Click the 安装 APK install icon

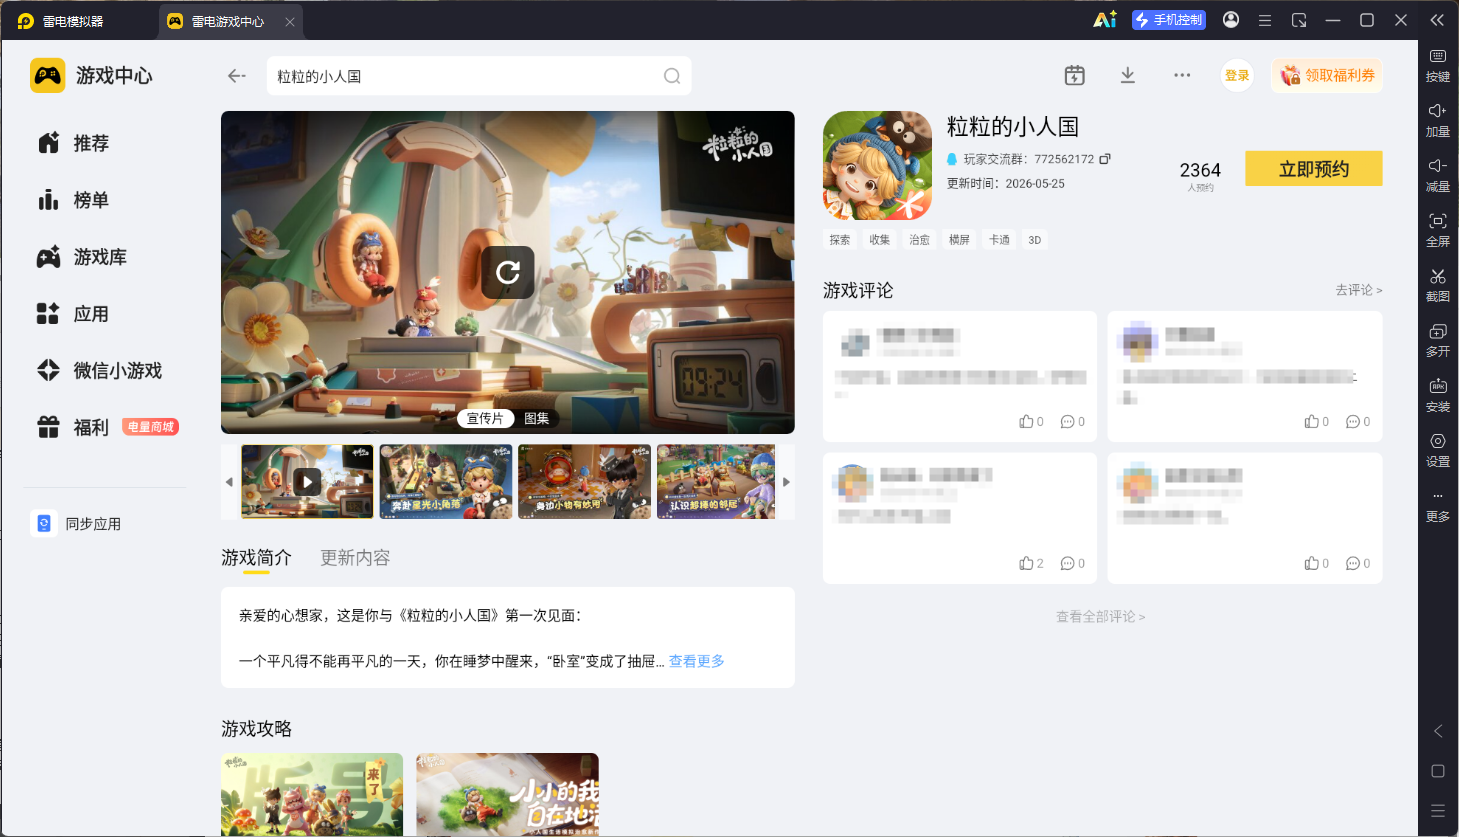pos(1438,386)
